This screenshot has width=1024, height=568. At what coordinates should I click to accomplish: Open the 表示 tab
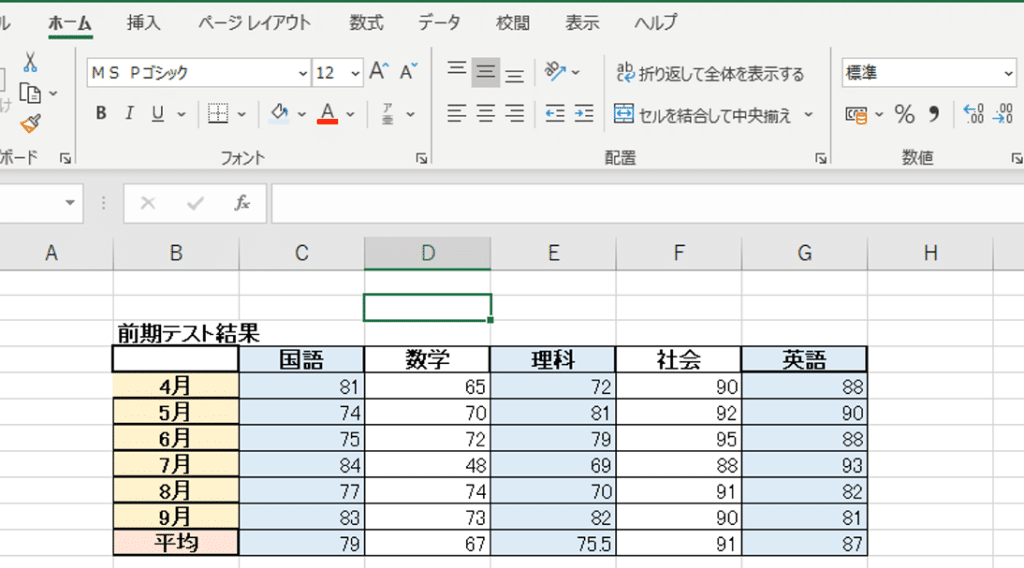582,23
